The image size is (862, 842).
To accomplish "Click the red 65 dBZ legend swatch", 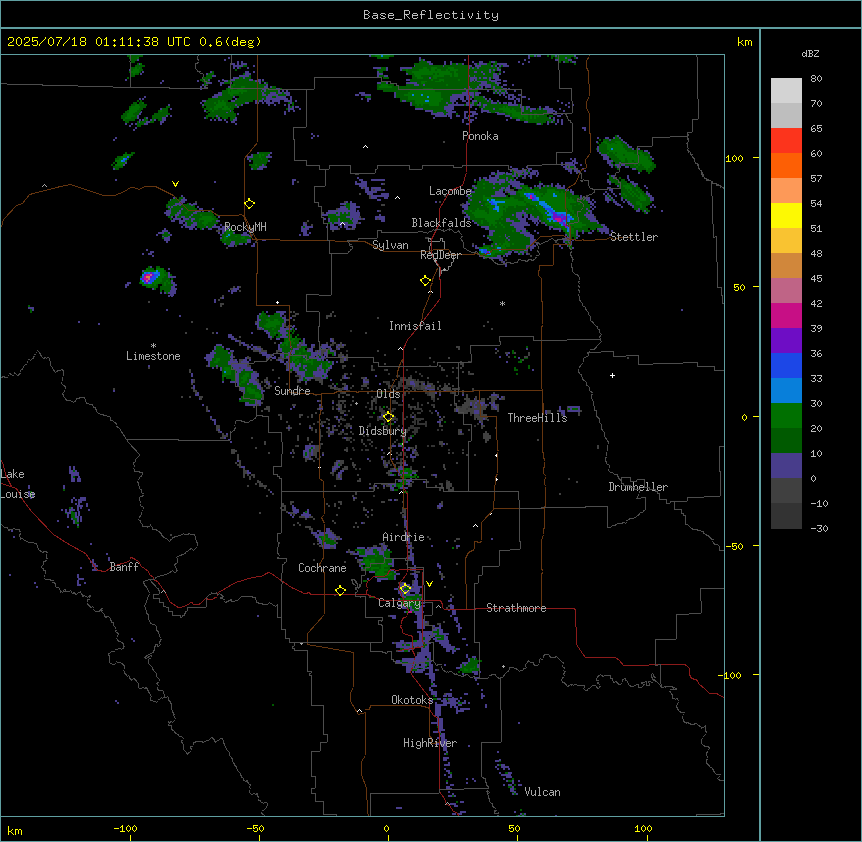I will (x=786, y=141).
